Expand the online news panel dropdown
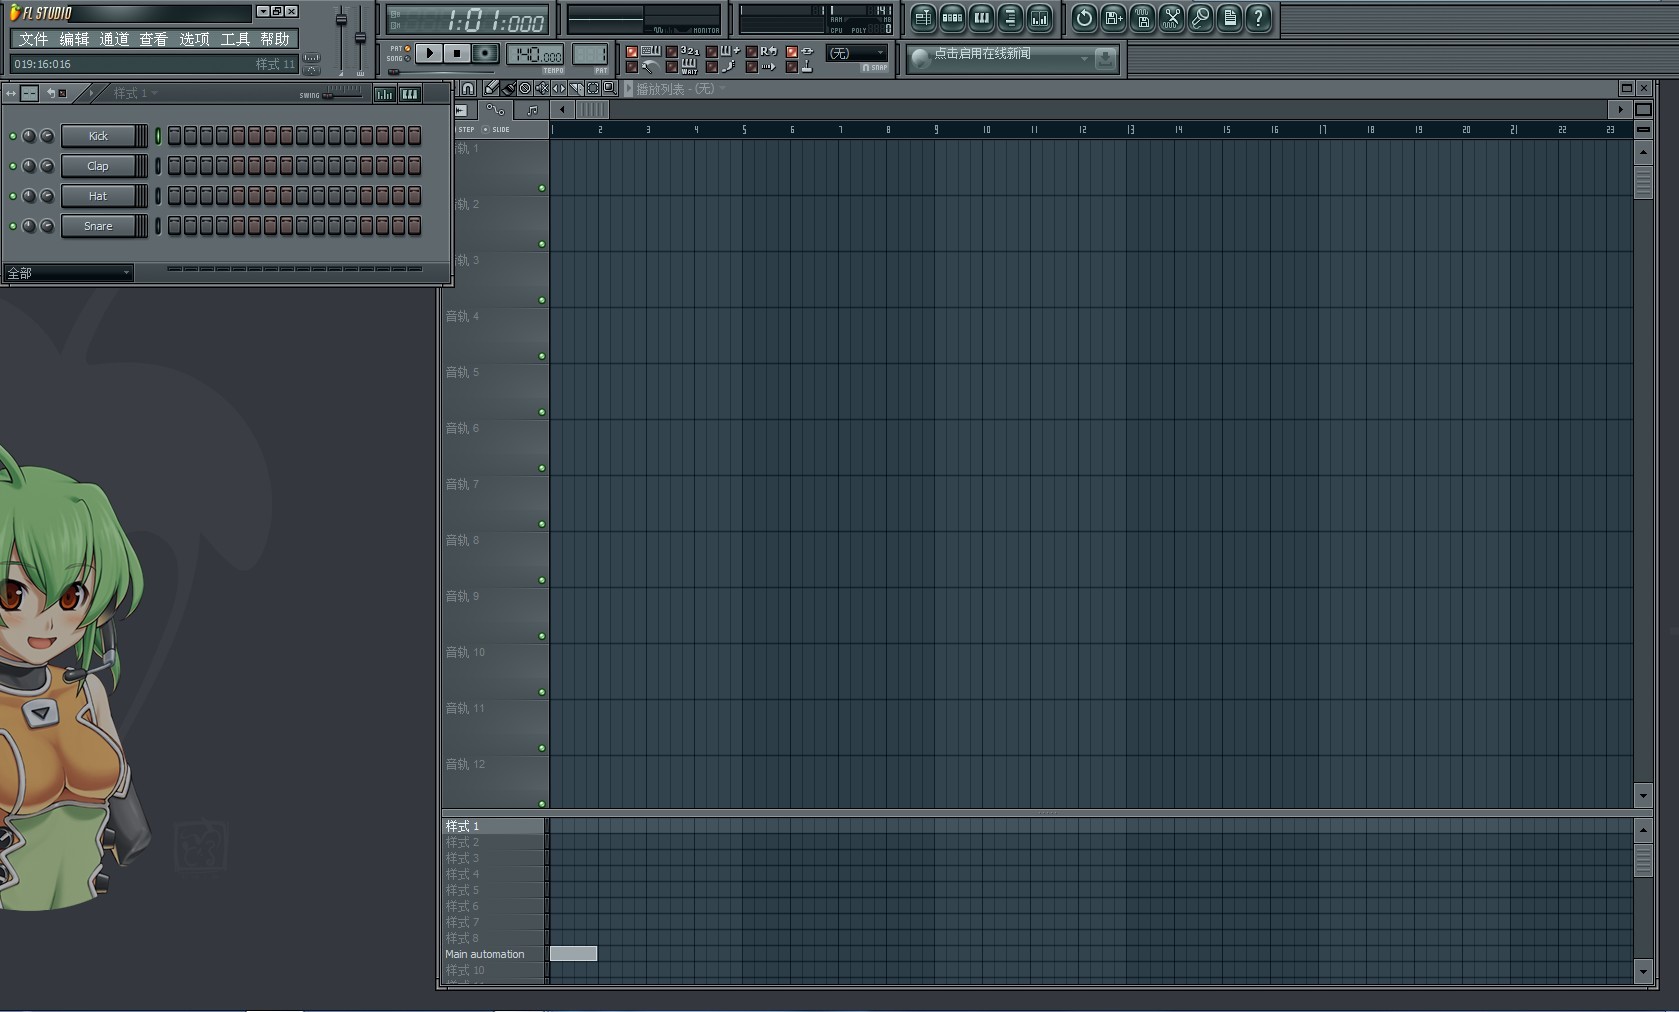Image resolution: width=1679 pixels, height=1012 pixels. (x=1084, y=58)
